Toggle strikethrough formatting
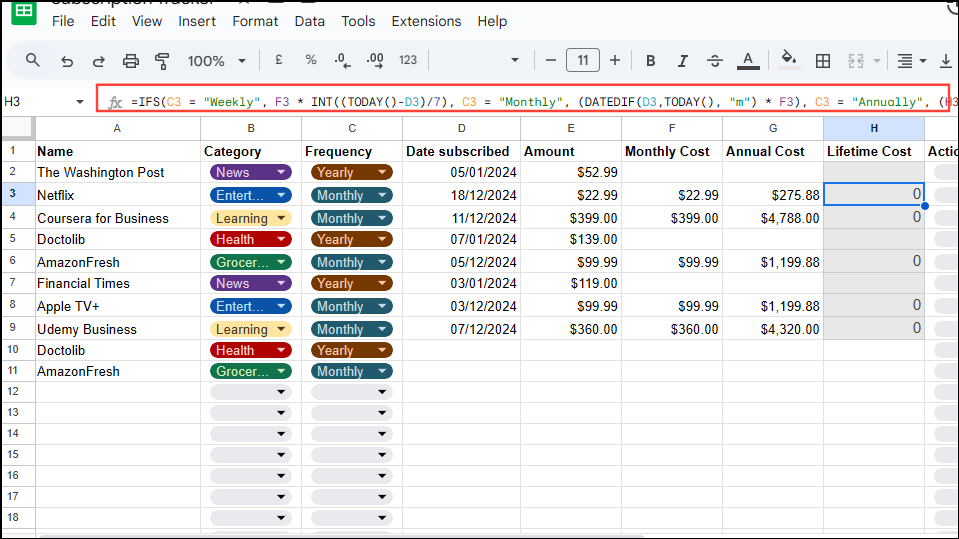 [714, 61]
